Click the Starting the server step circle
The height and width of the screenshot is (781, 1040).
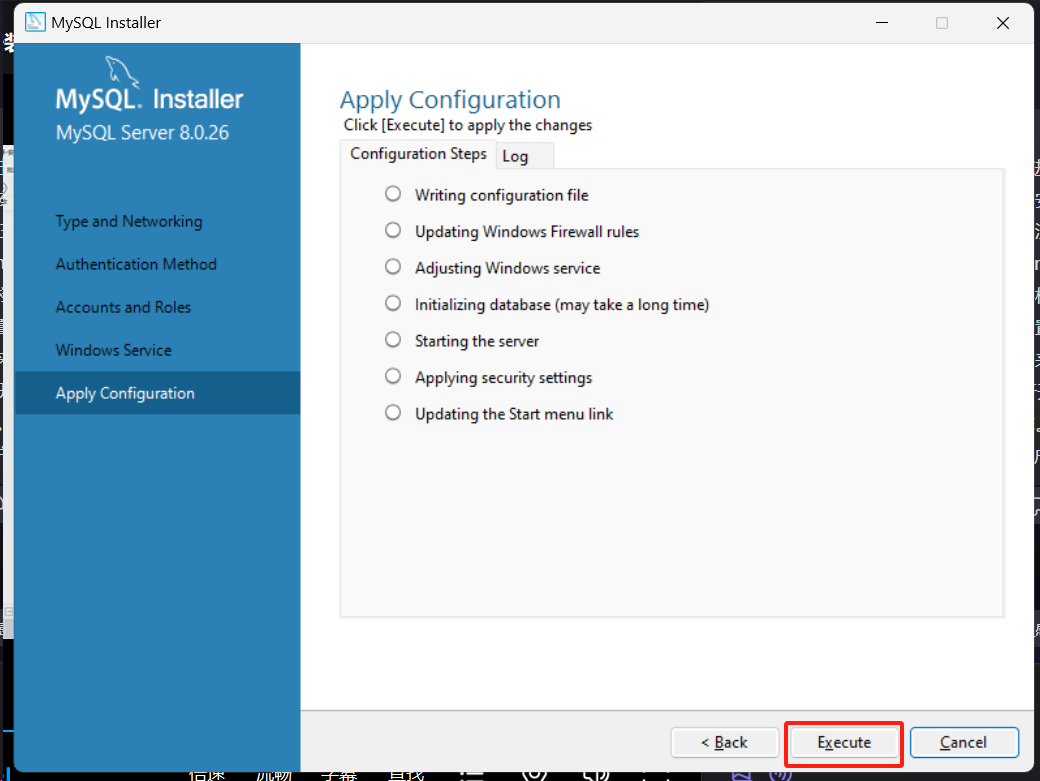[393, 339]
